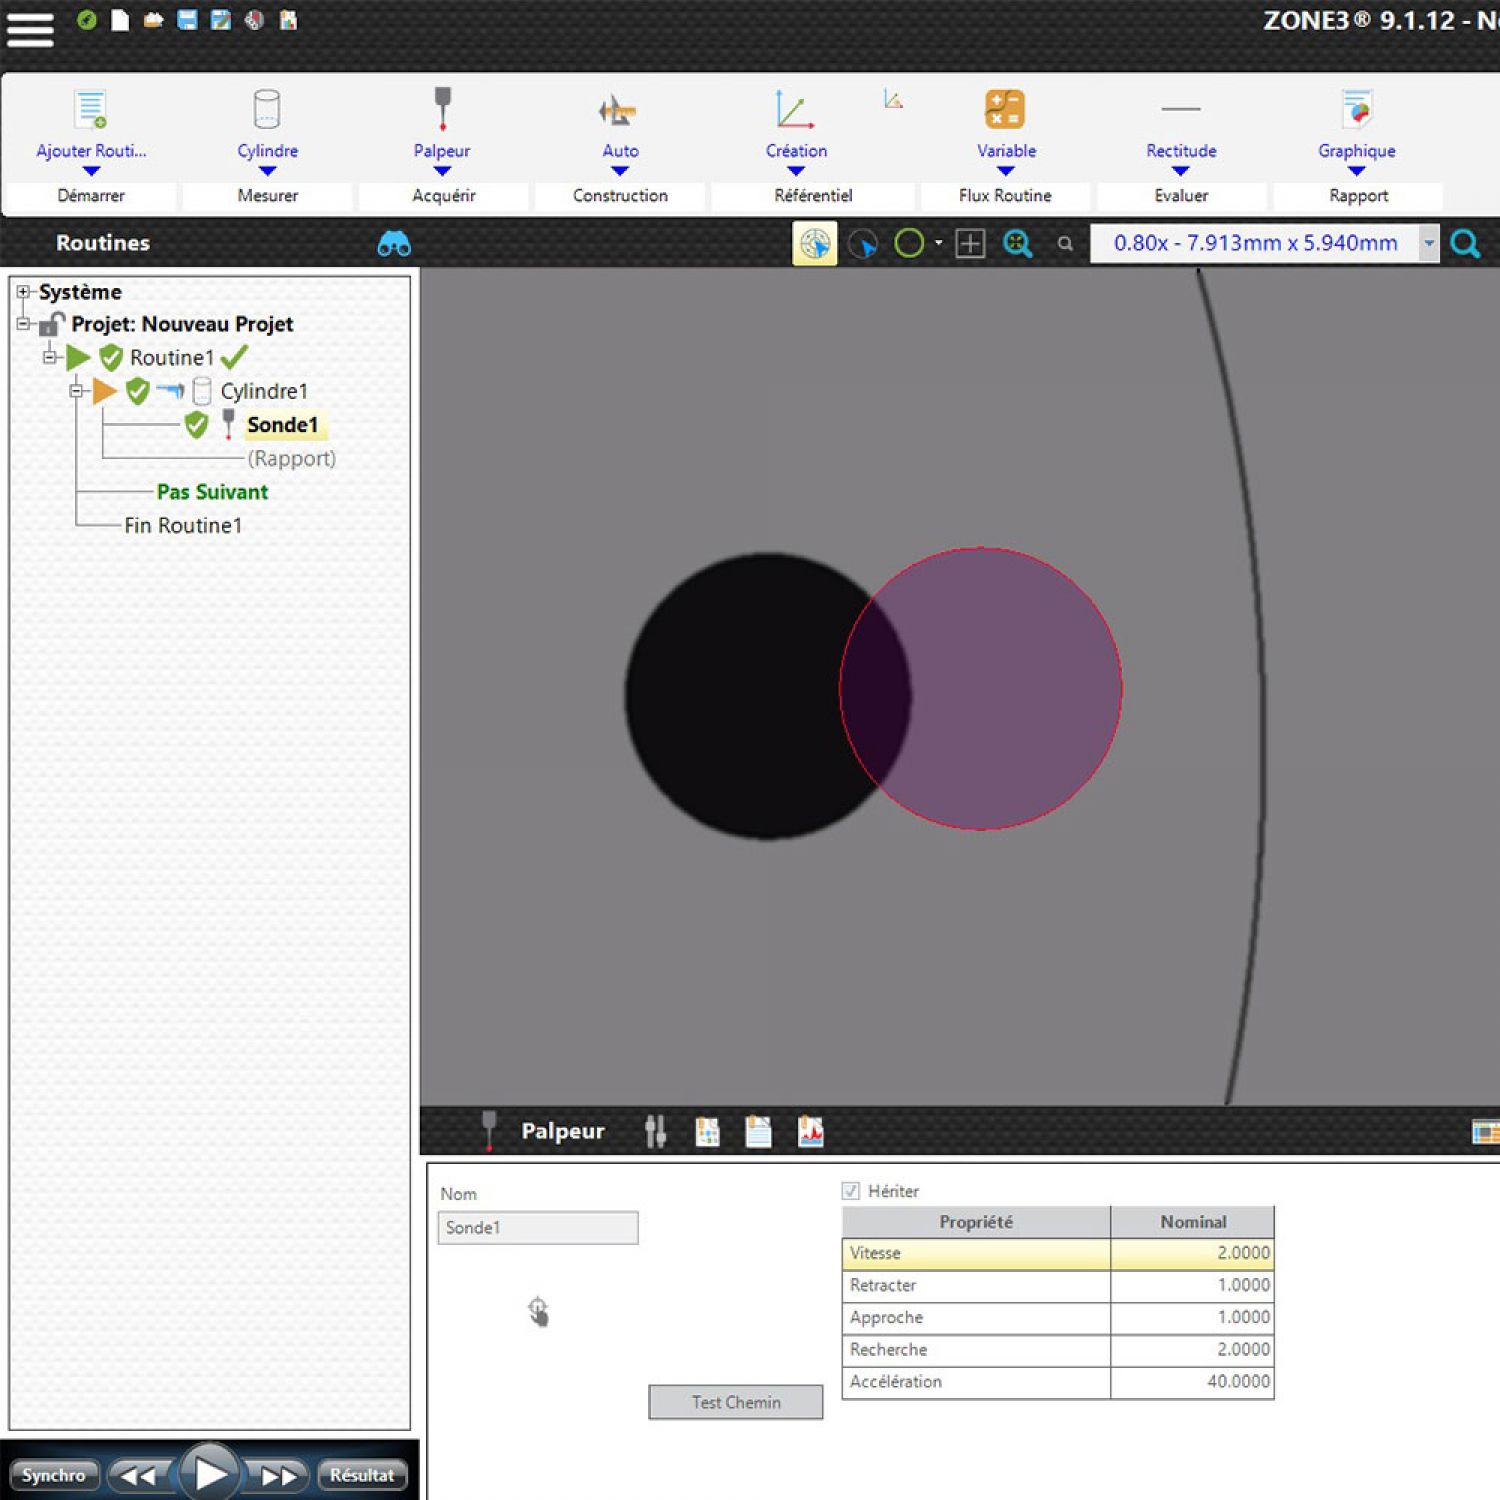Viewport: 1500px width, 1500px height.
Task: Click the small axes icon beside Création
Action: click(894, 98)
